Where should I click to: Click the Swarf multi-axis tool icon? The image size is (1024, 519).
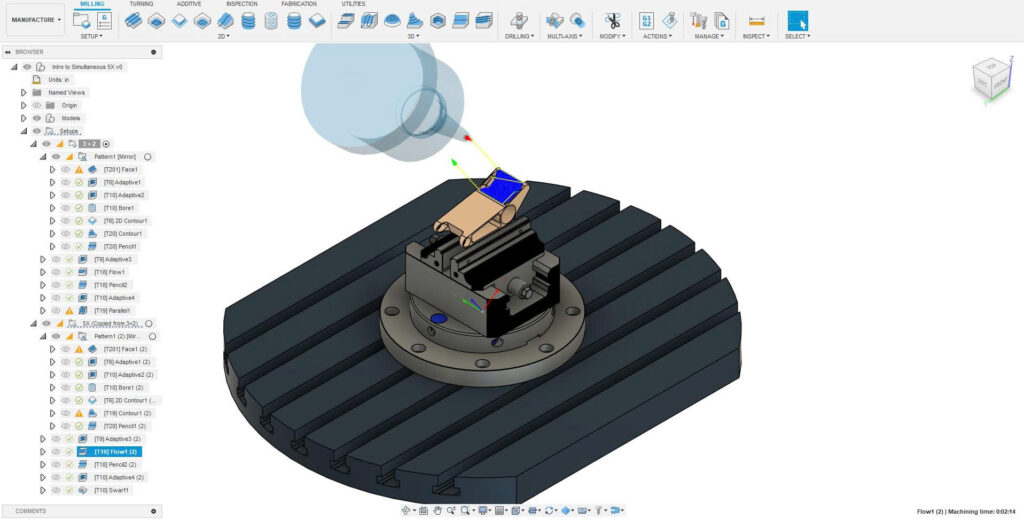click(554, 20)
